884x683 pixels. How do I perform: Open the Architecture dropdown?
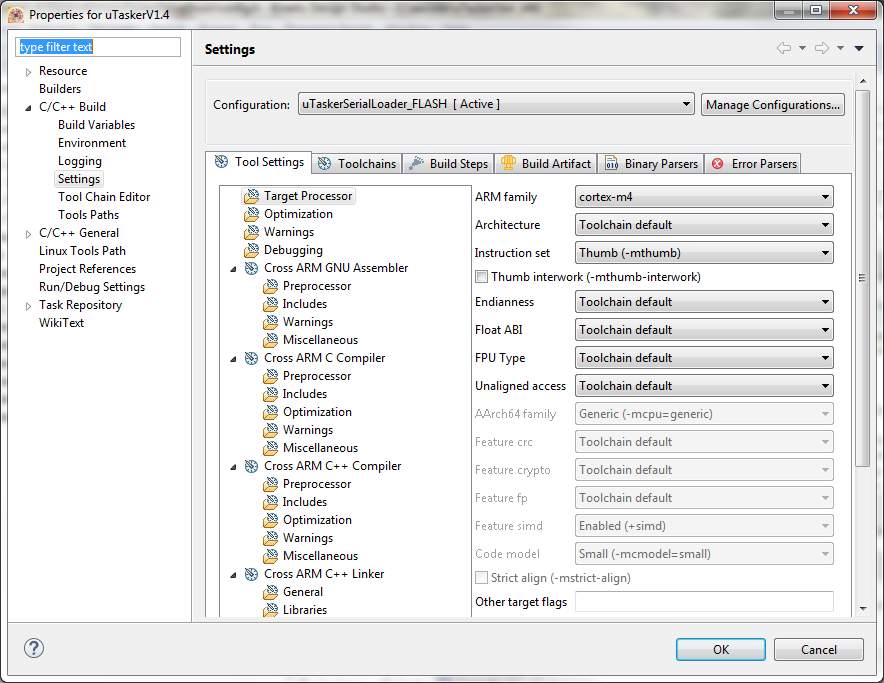click(704, 224)
